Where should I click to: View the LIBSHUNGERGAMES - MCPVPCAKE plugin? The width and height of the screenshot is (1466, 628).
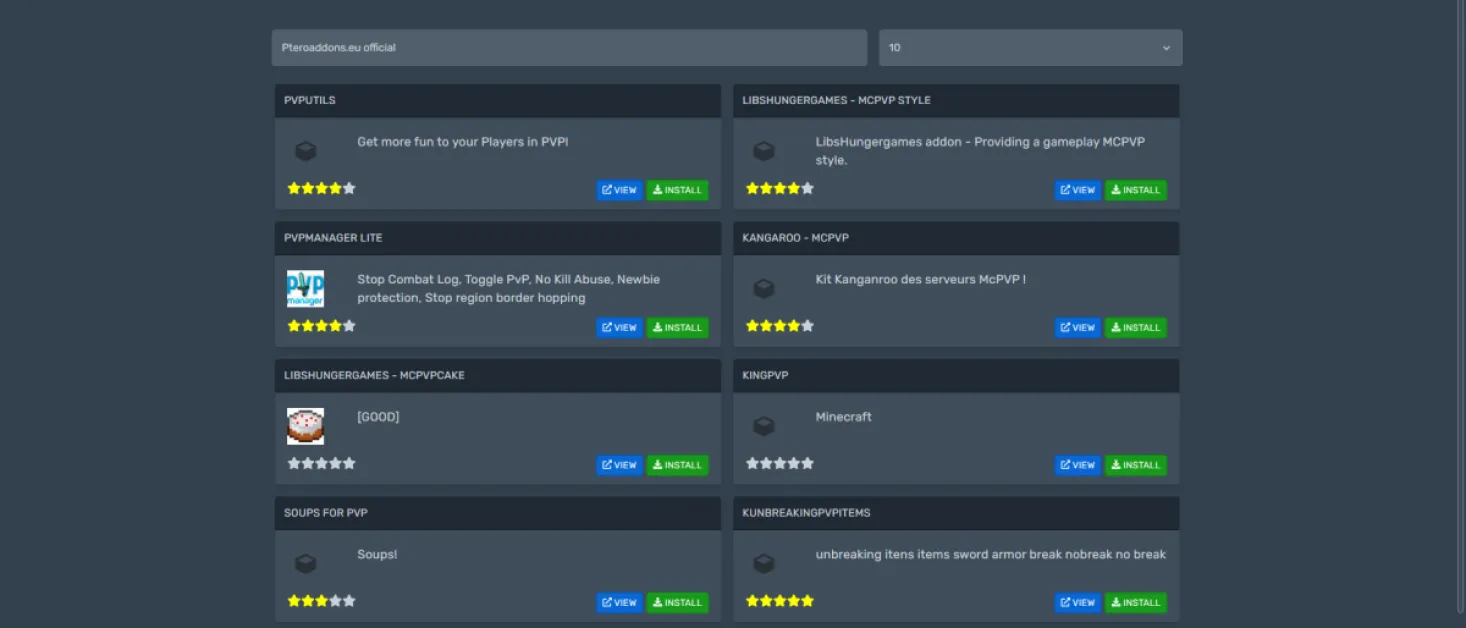(x=620, y=465)
